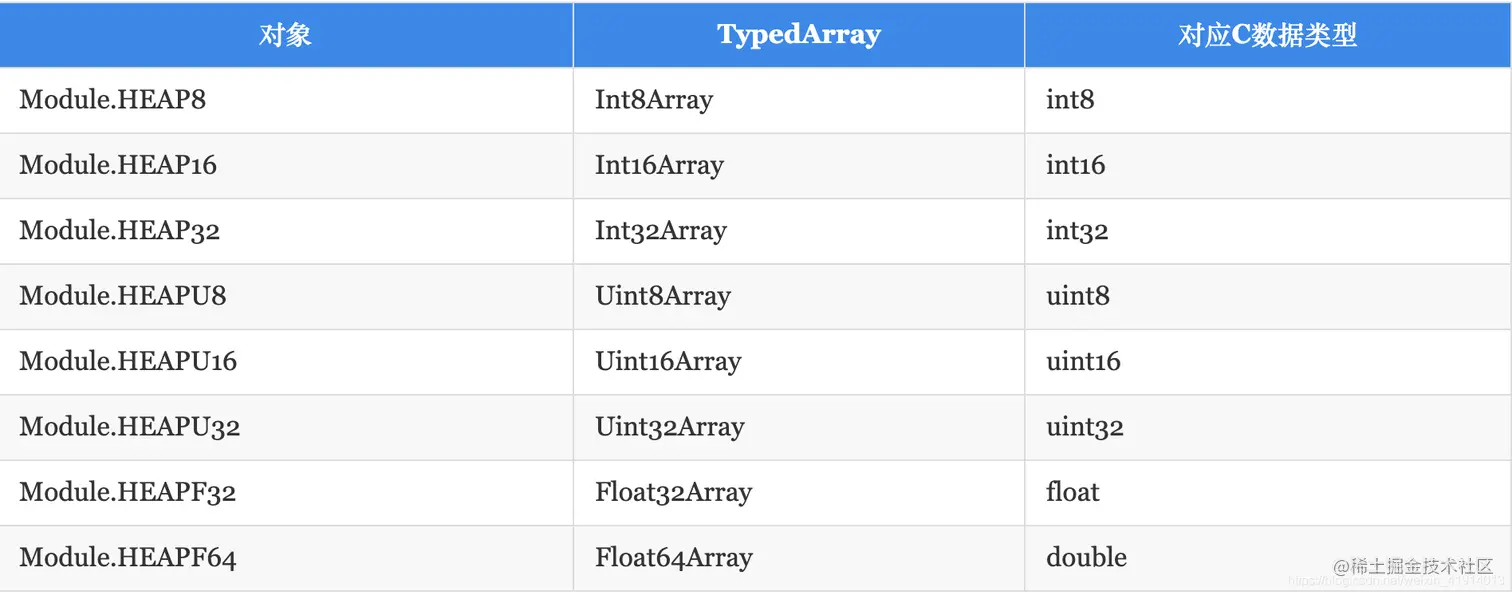
Task: Click the 对应C数据类型 column header
Action: tap(1267, 35)
